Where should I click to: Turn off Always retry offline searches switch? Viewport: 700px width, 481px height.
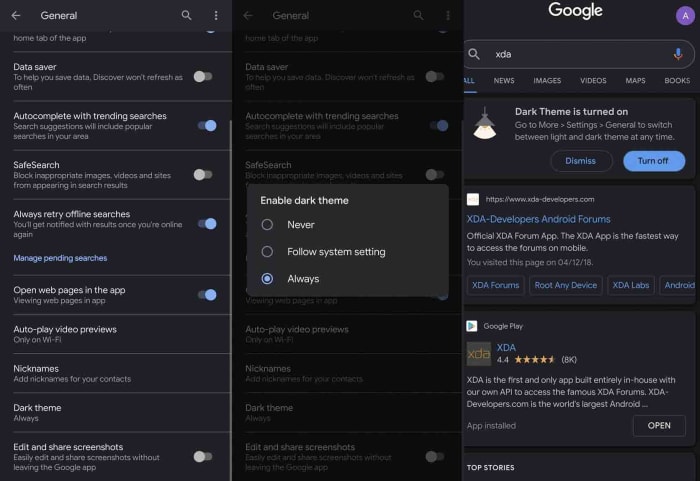tap(207, 224)
